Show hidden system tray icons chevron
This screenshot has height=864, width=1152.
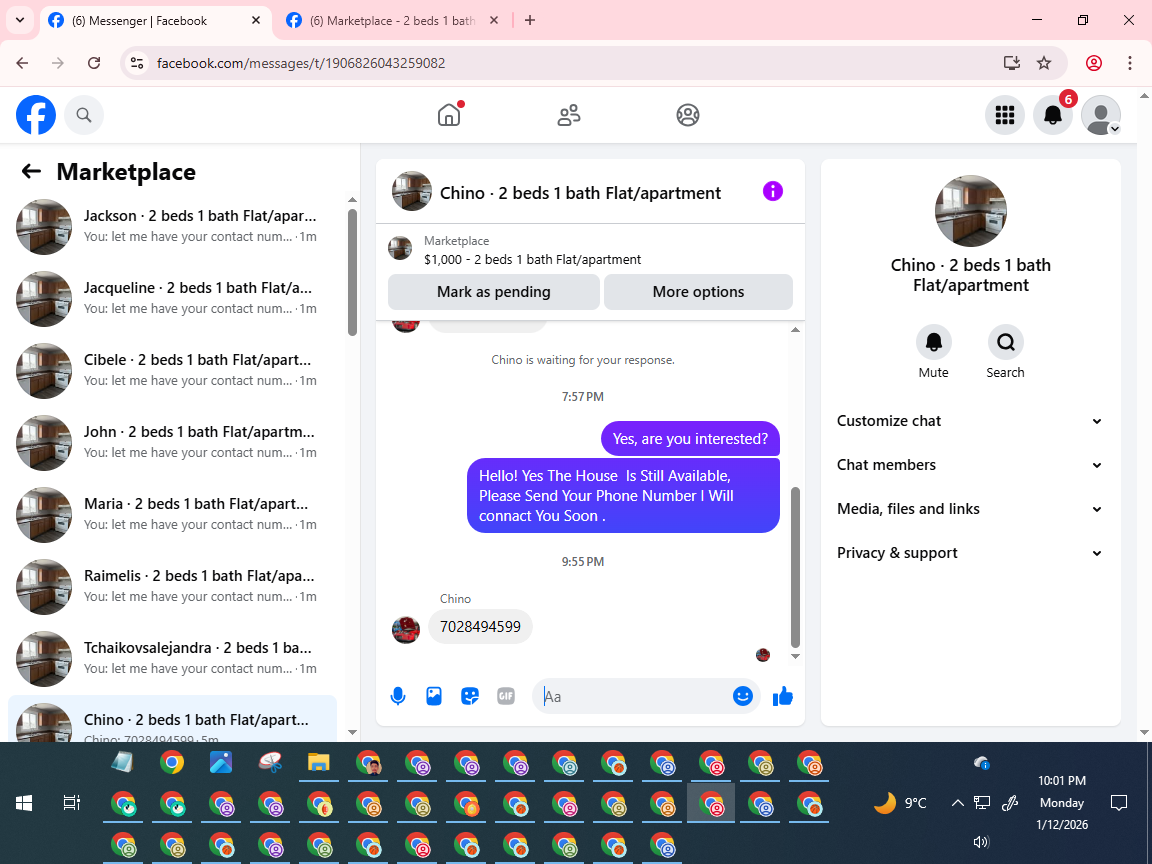[957, 803]
